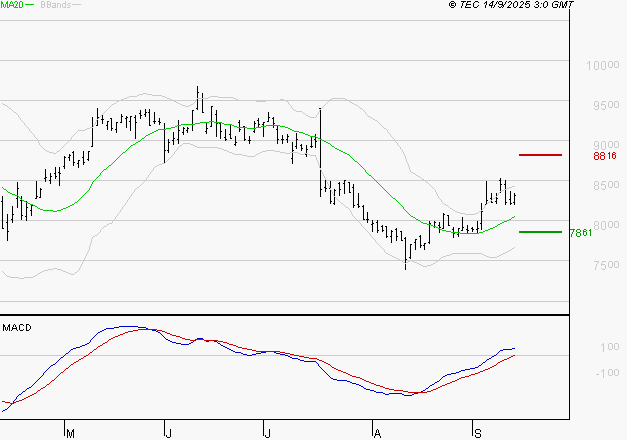Screen dimensions: 627x440
Task: Click the MACD panel label
Action: pos(17,327)
